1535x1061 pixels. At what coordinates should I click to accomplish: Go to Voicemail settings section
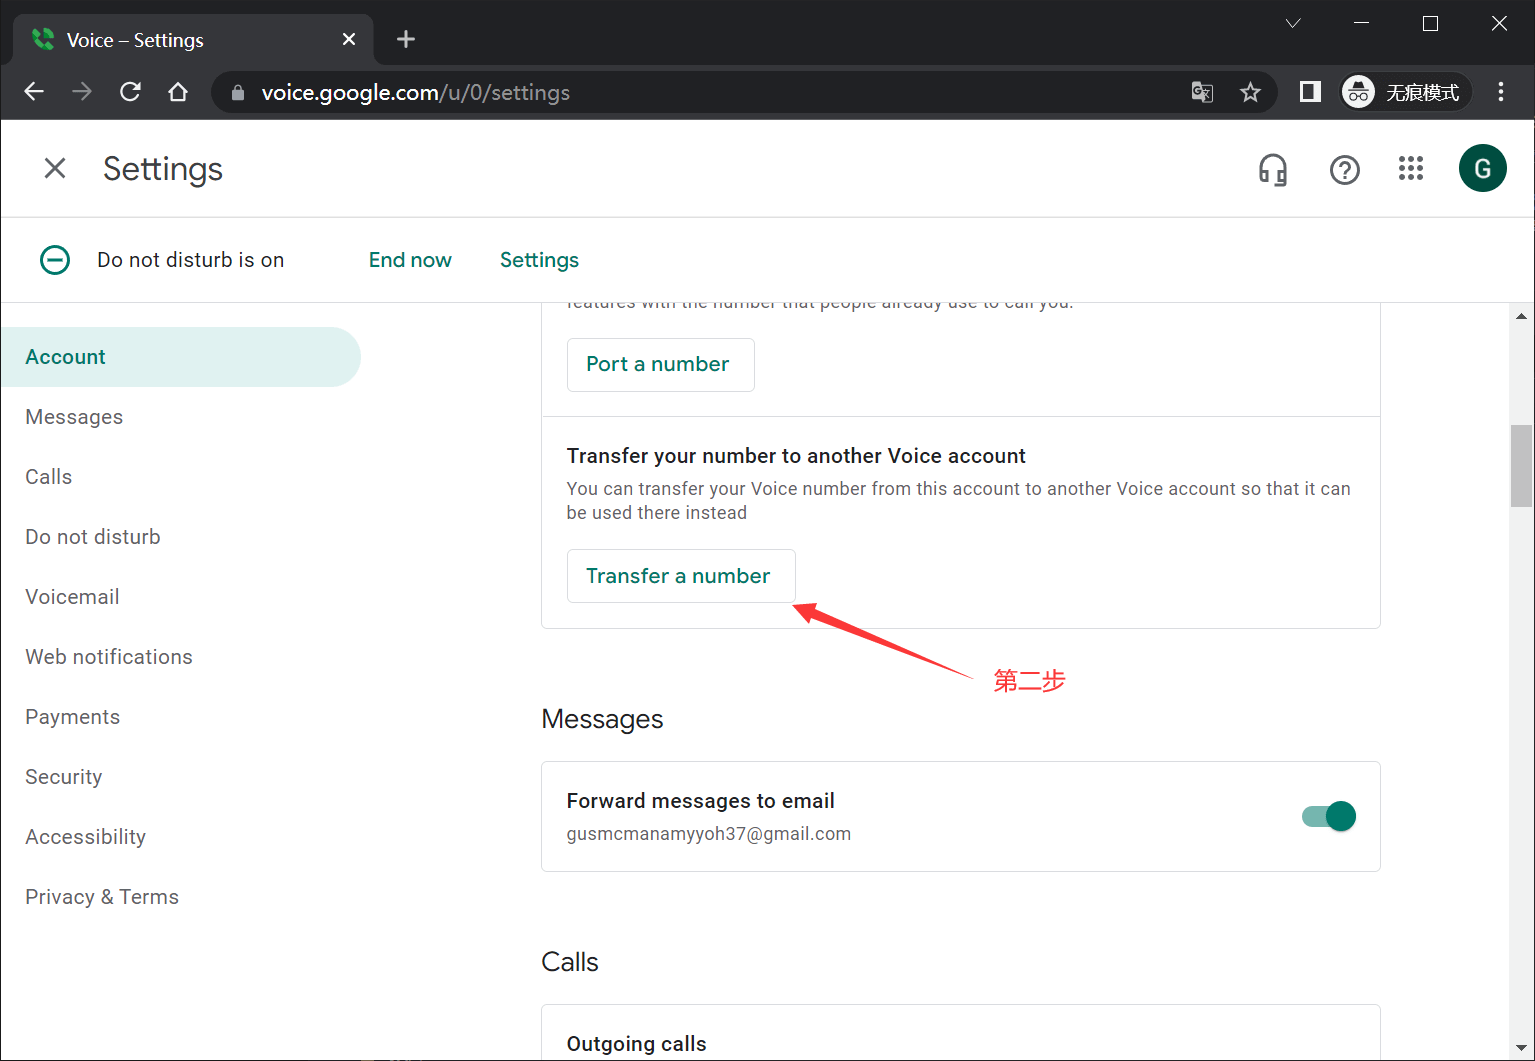coord(72,597)
